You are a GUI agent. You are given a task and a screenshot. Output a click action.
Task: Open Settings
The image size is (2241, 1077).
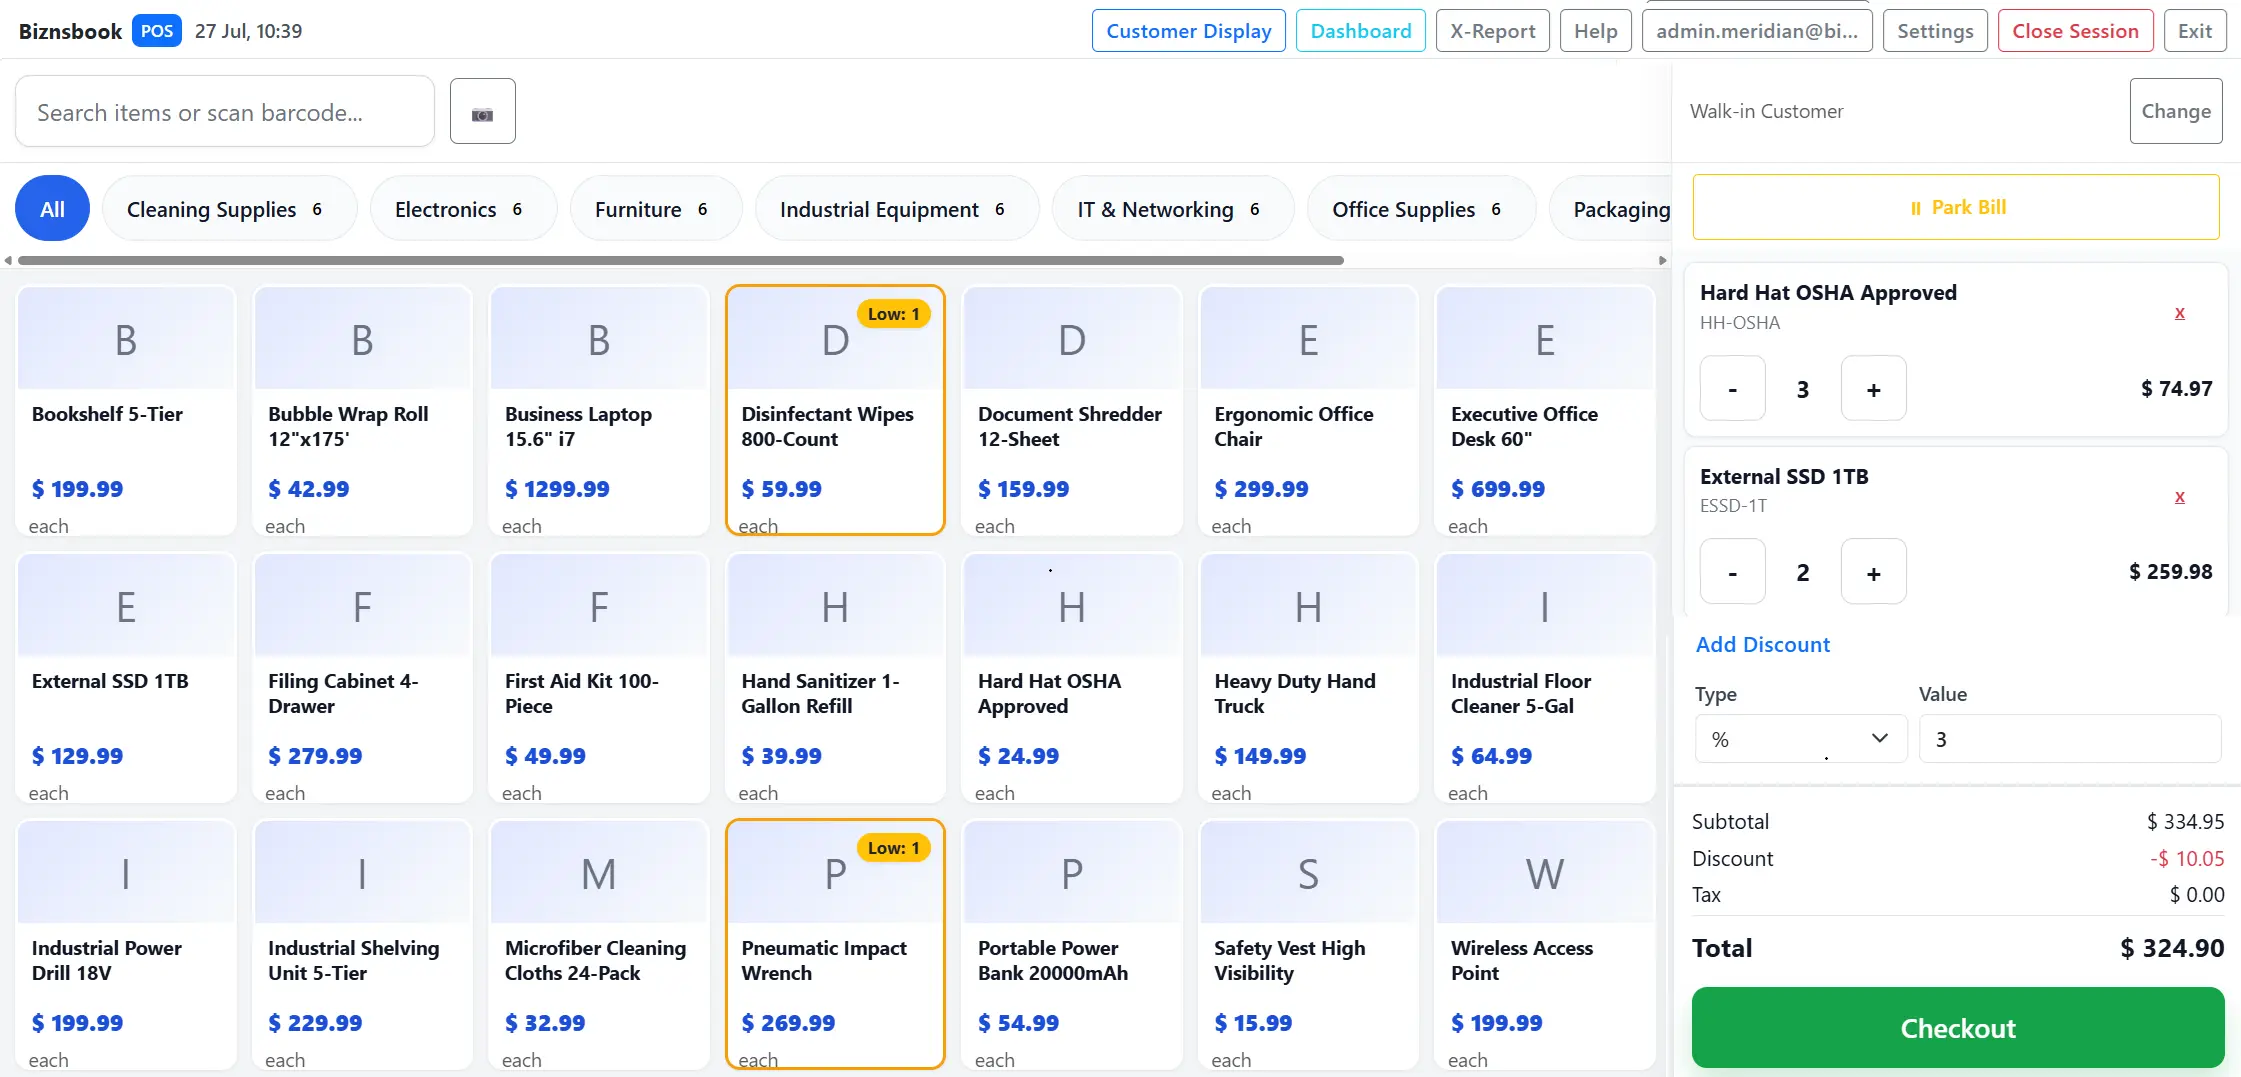pyautogui.click(x=1934, y=31)
